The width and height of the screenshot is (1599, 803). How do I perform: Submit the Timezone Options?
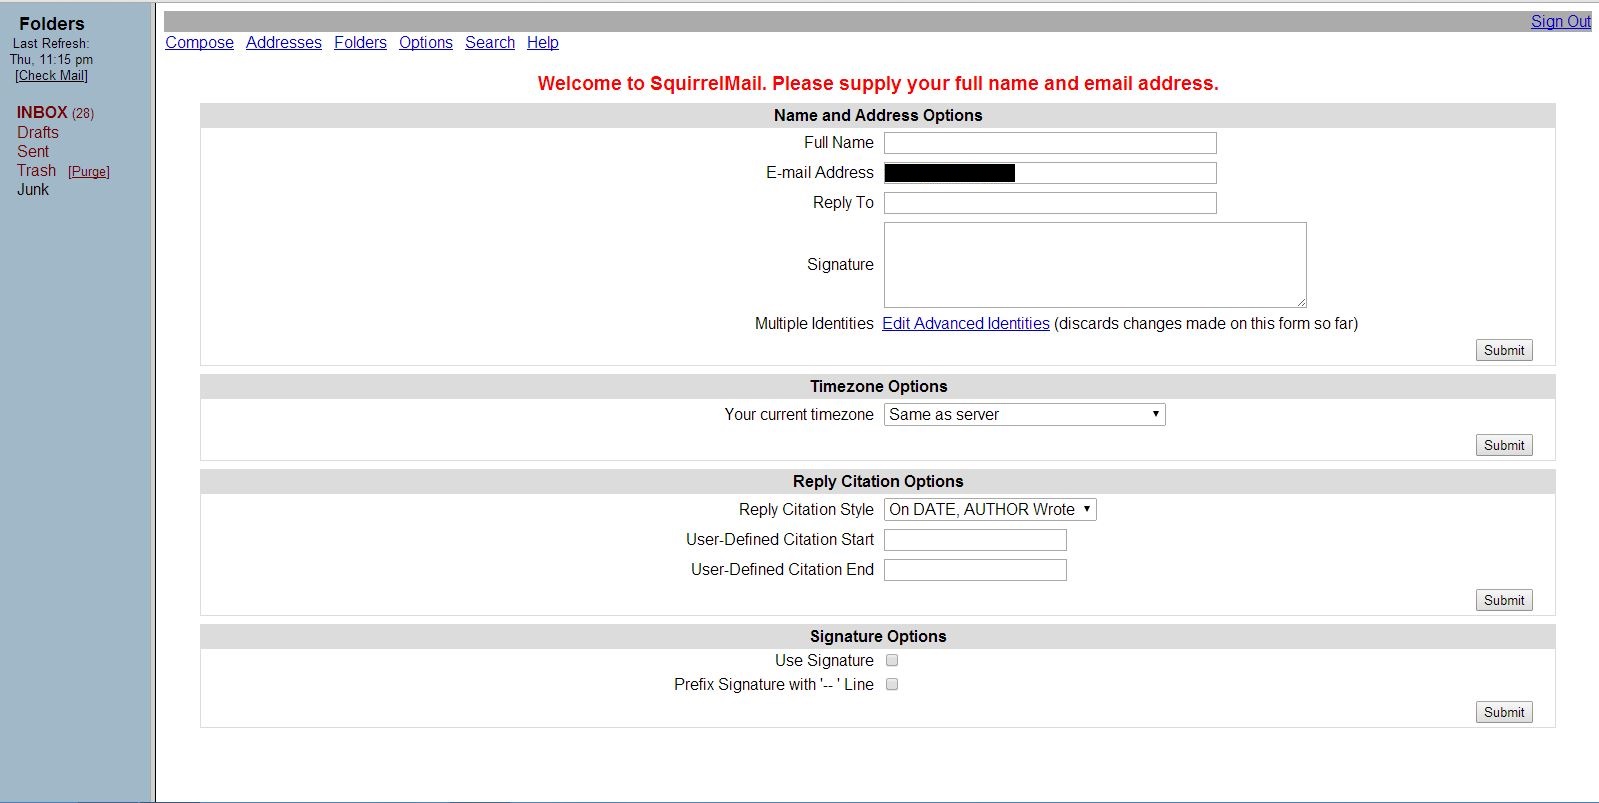1504,445
